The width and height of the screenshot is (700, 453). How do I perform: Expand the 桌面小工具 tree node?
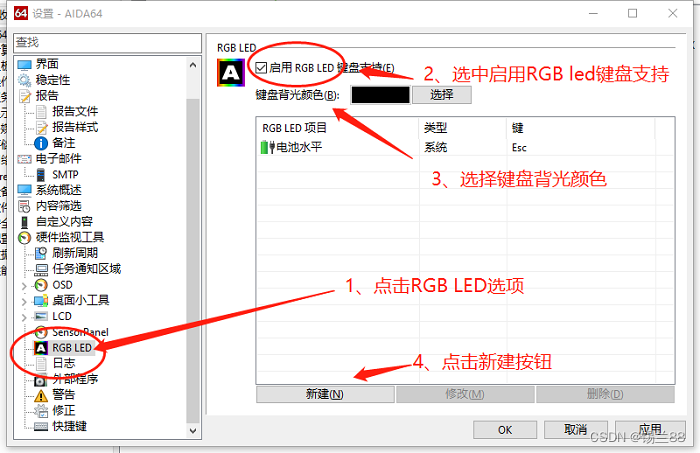pos(24,302)
